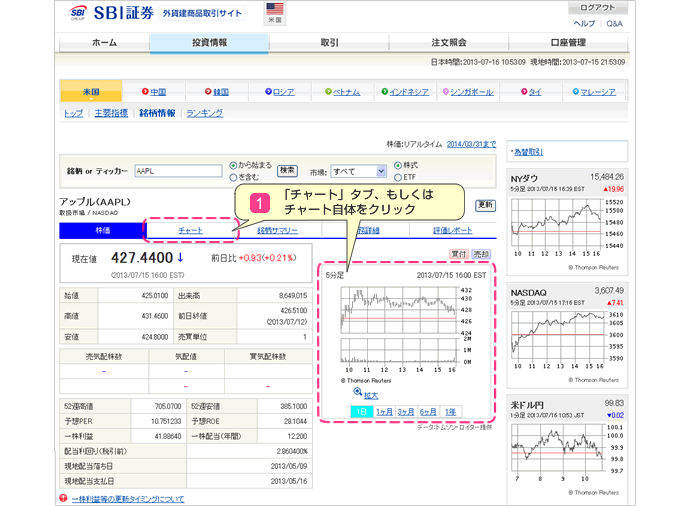690x506 pixels.
Task: Click the Vietnam green bullet icon
Action: tap(328, 92)
